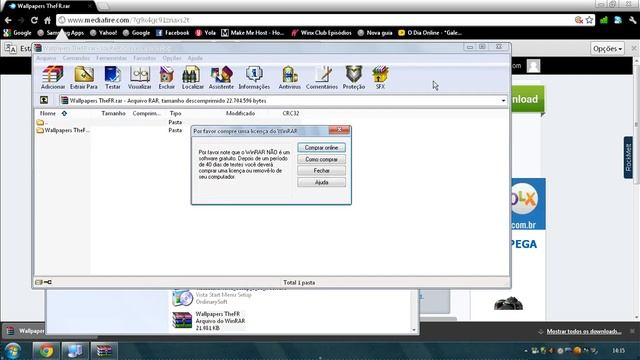Click the translate icon in Chrome's infobar
The height and width of the screenshot is (360, 640).
coord(11,49)
